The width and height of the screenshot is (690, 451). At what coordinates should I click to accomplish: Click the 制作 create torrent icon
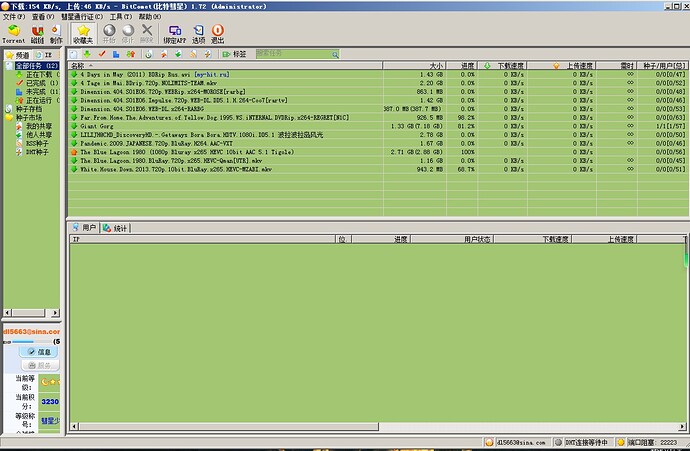point(56,34)
